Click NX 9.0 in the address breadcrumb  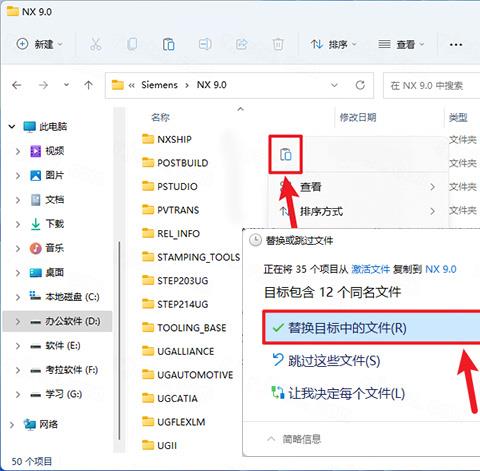tap(212, 85)
